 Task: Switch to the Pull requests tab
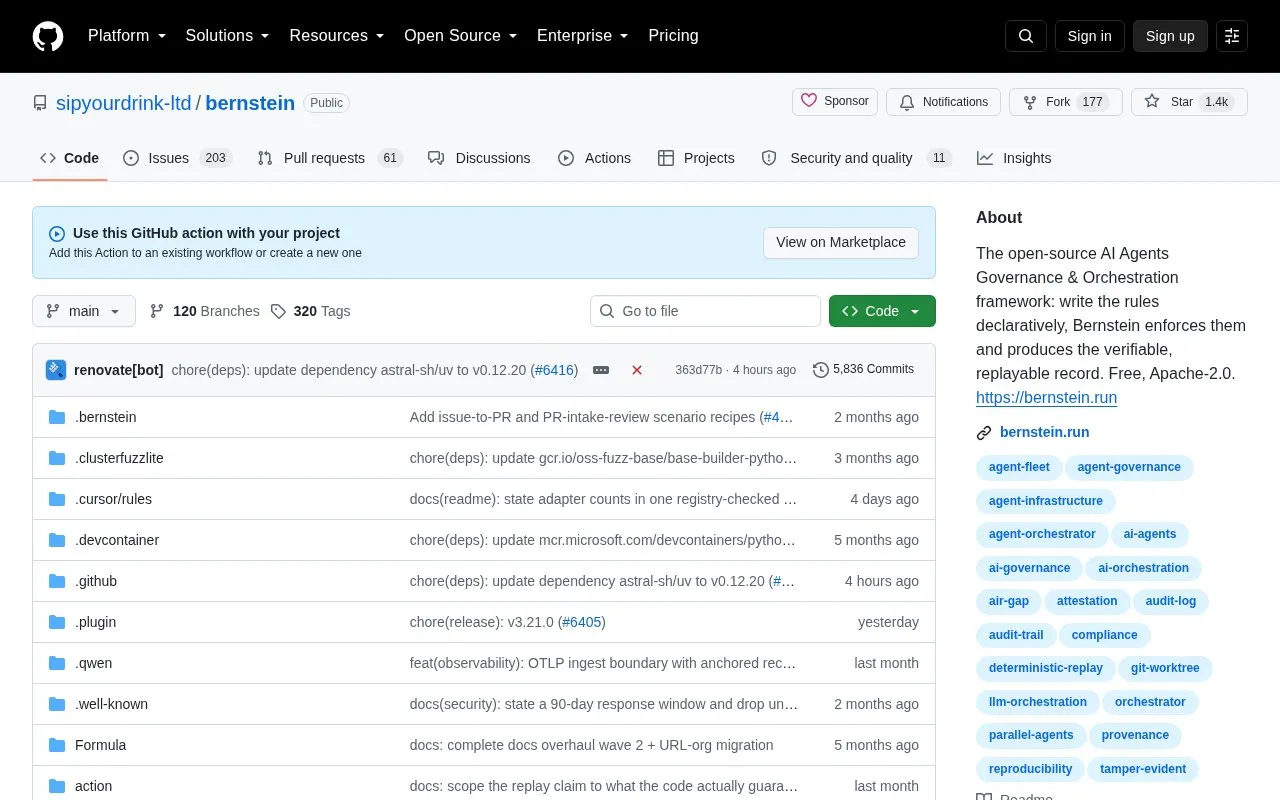[329, 158]
